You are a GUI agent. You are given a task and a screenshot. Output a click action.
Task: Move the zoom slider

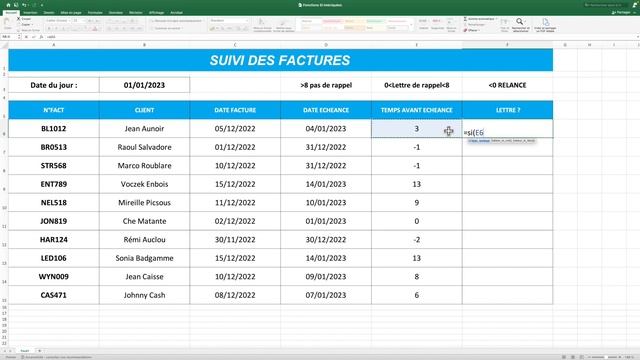coord(607,357)
